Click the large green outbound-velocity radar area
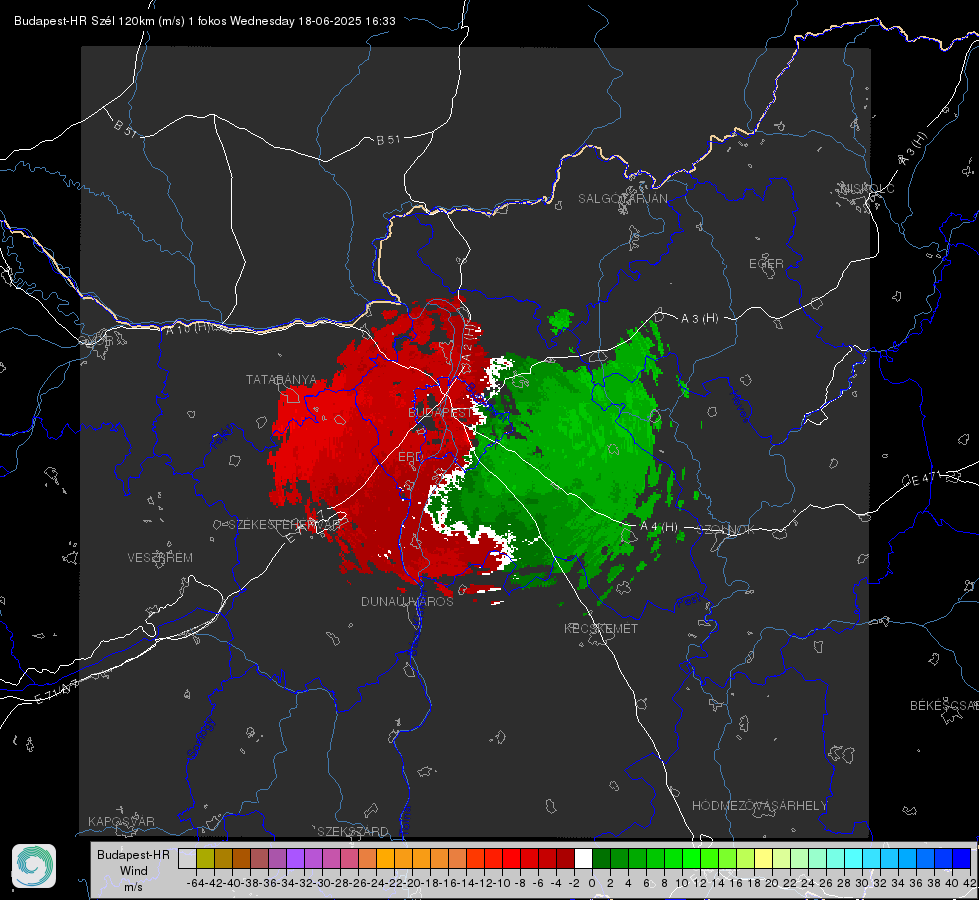The image size is (979, 900). pyautogui.click(x=568, y=462)
